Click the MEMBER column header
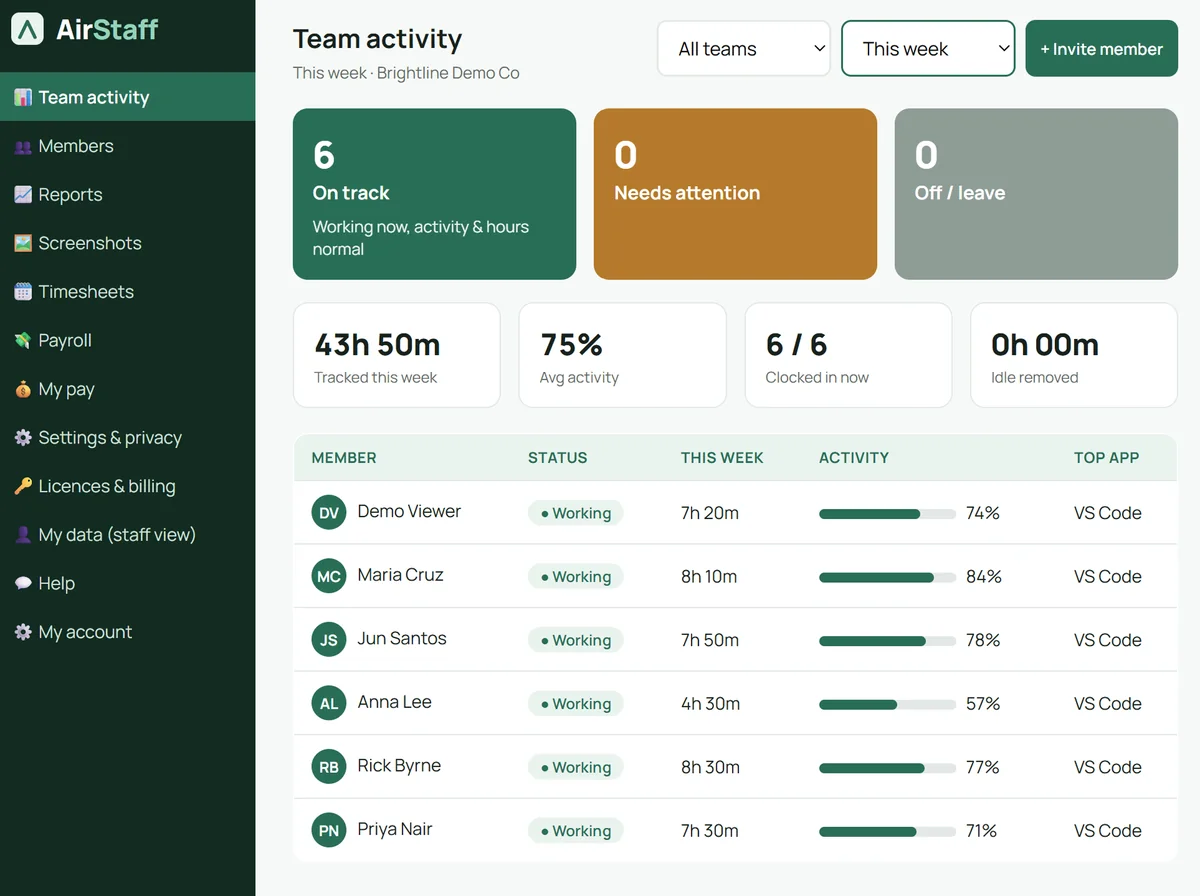Image resolution: width=1200 pixels, height=896 pixels. (x=344, y=458)
